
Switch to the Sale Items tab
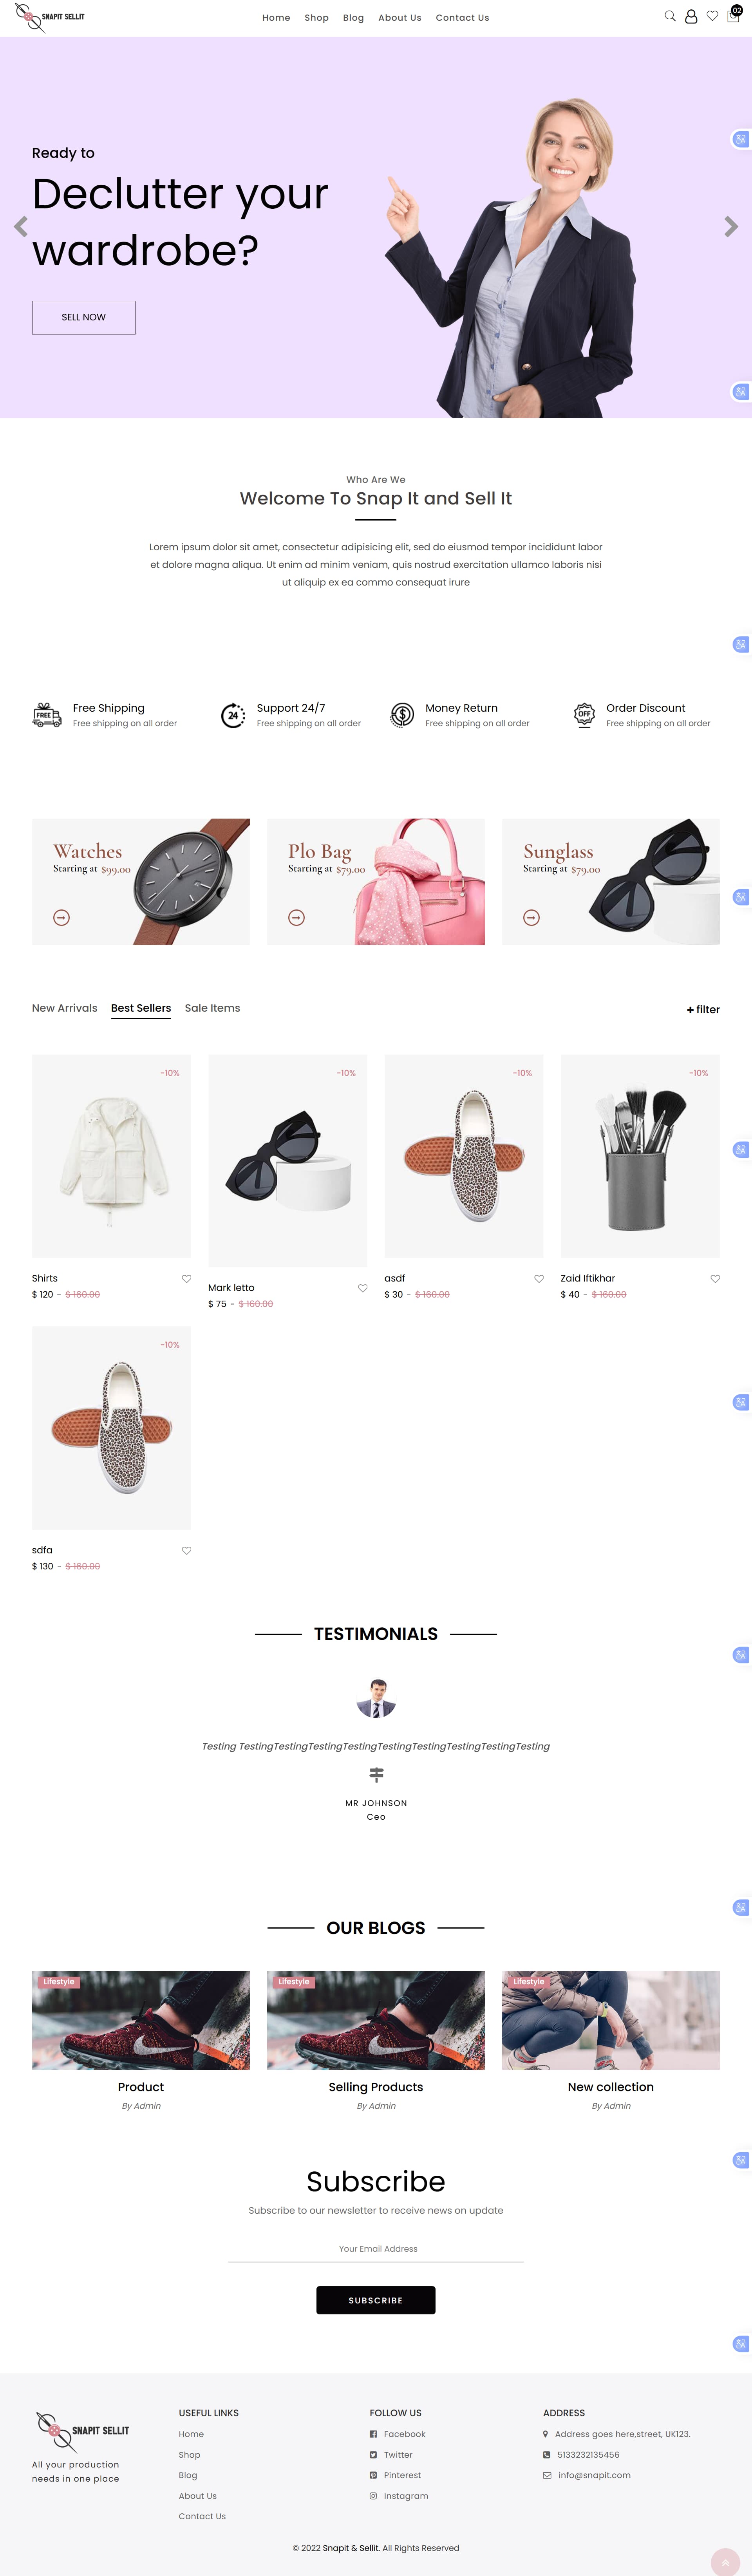click(212, 1008)
